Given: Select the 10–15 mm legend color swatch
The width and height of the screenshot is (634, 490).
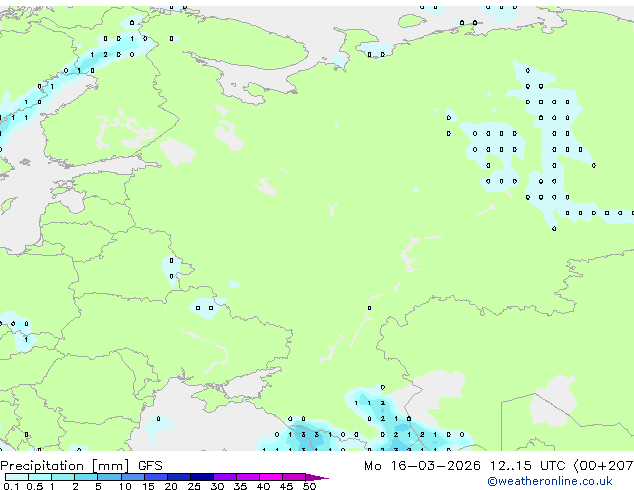Looking at the screenshot, I should (132, 477).
